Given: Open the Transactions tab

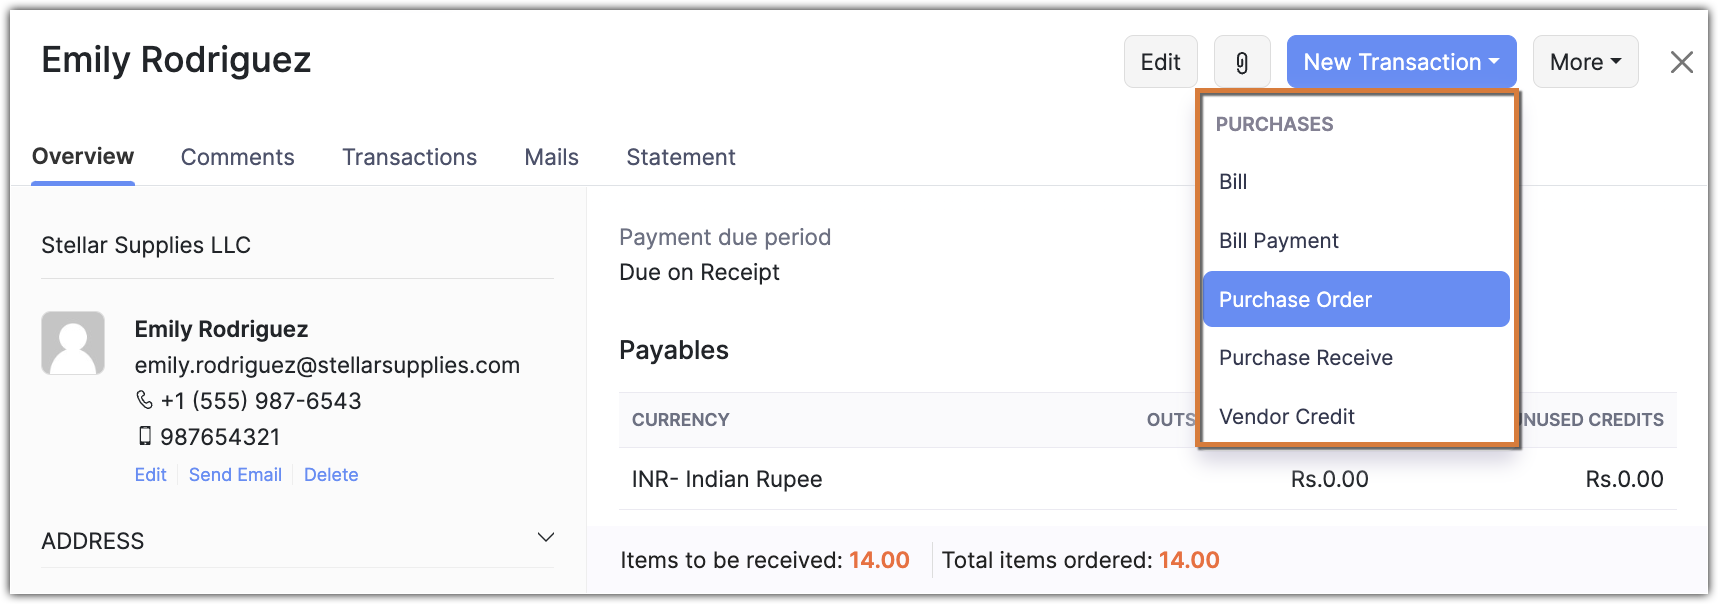Looking at the screenshot, I should click(x=409, y=157).
